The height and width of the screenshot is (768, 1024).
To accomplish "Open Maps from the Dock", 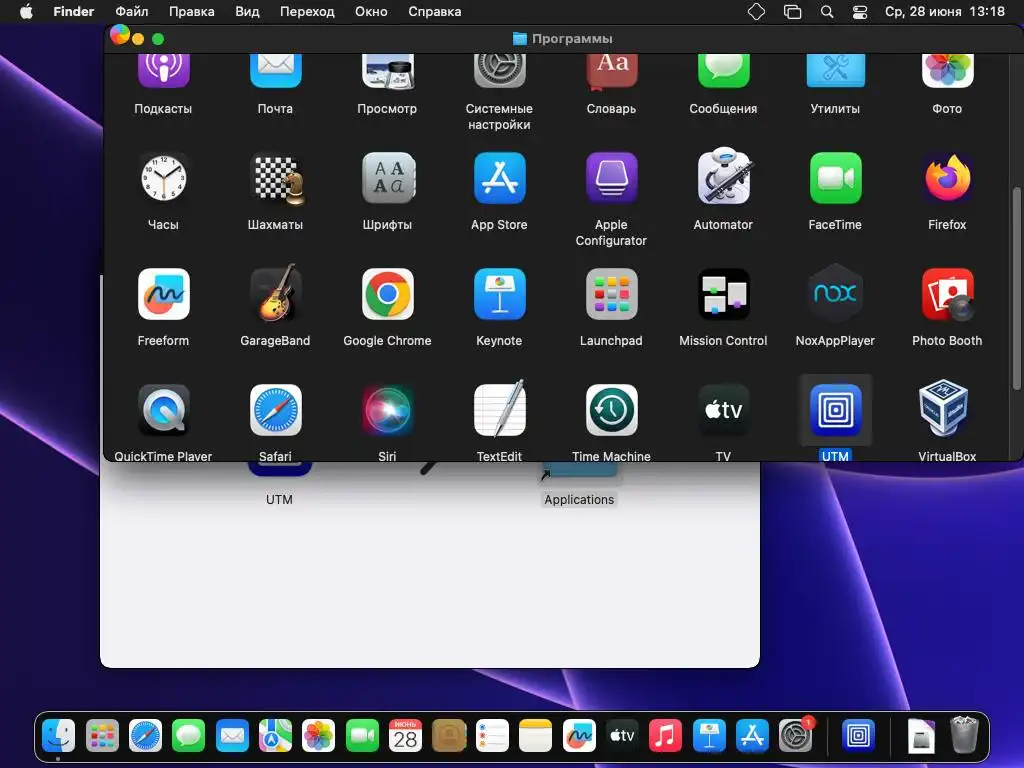I will 276,736.
